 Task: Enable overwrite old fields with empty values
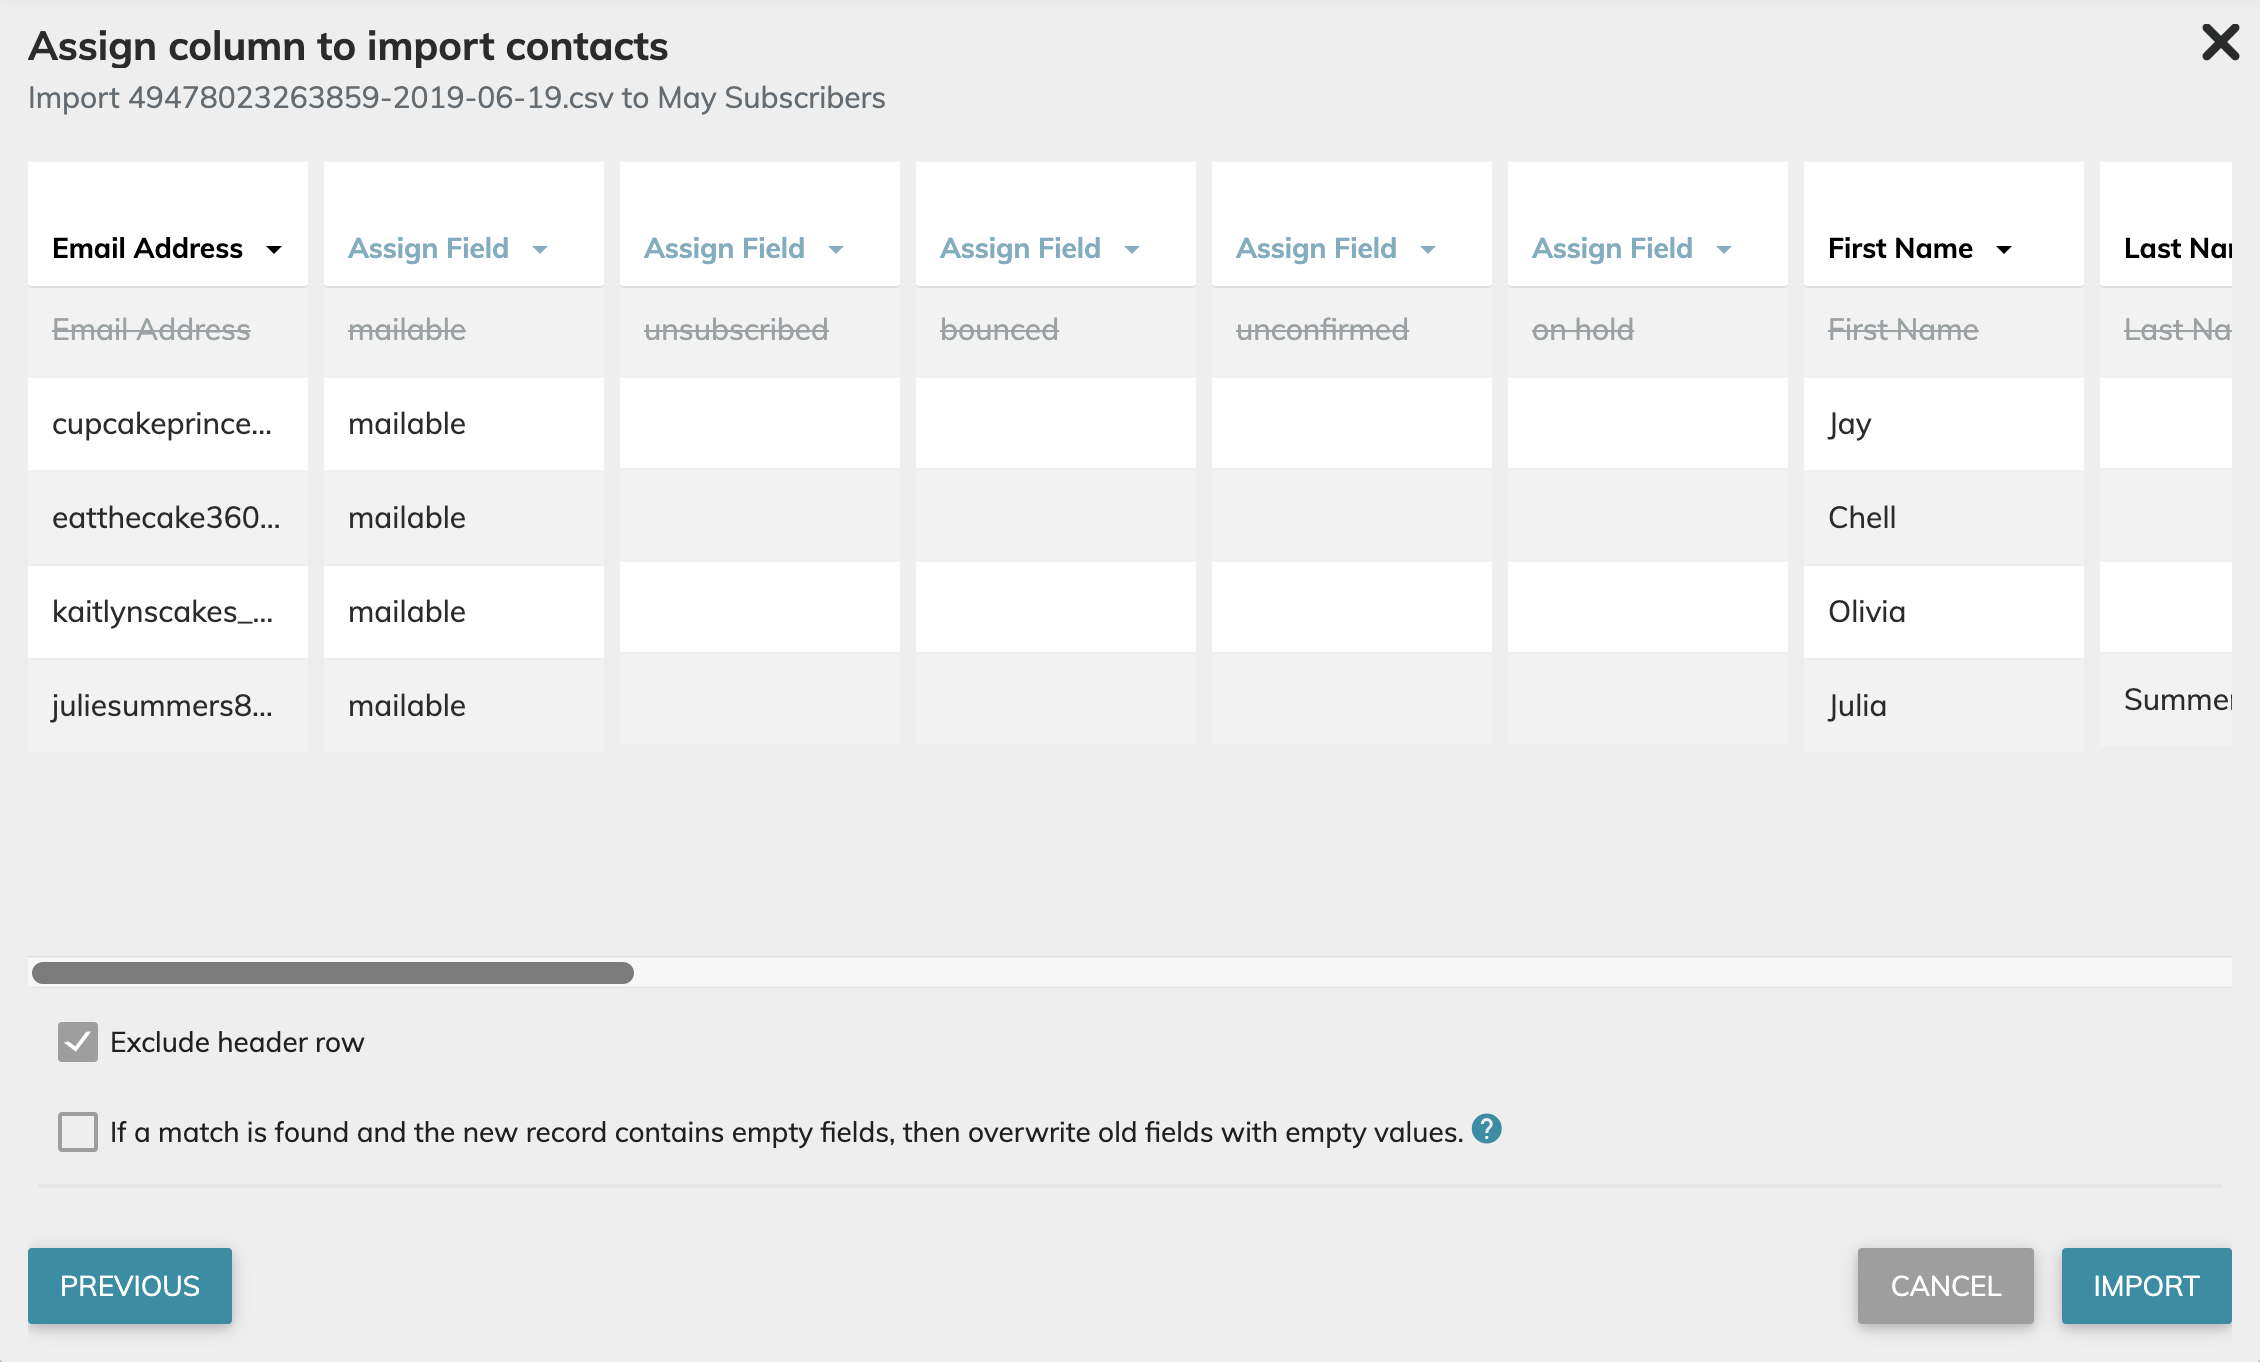78,1132
